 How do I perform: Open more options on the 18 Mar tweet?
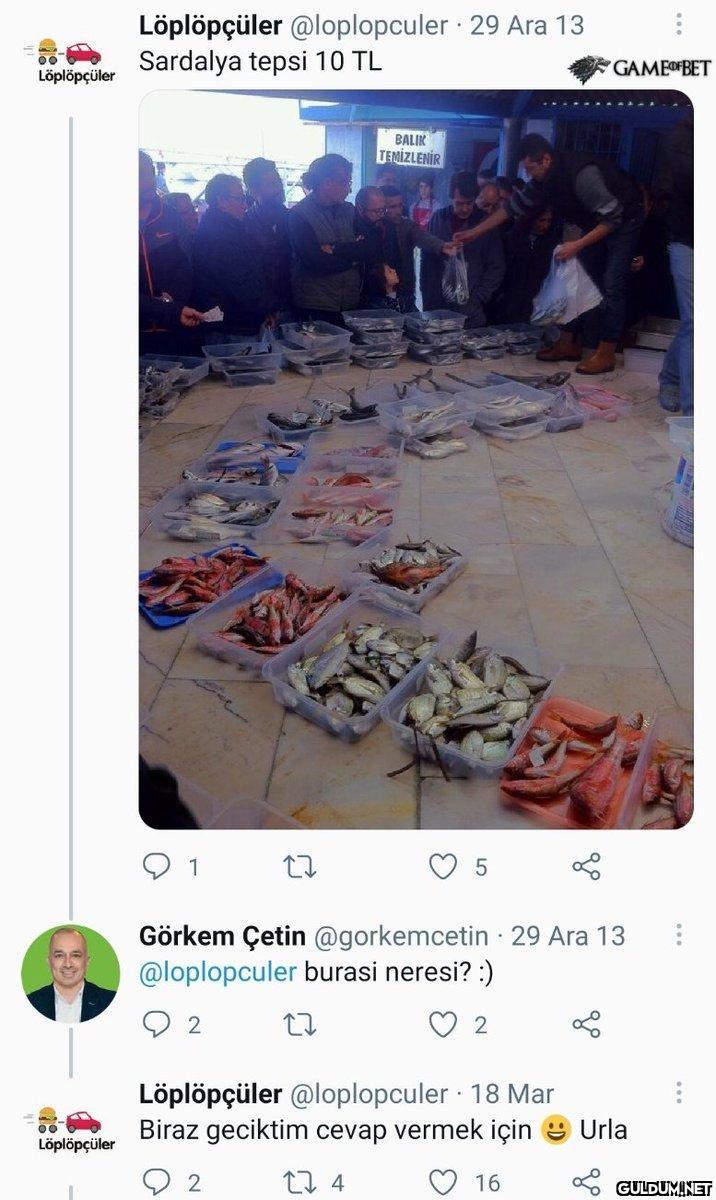pos(679,1093)
